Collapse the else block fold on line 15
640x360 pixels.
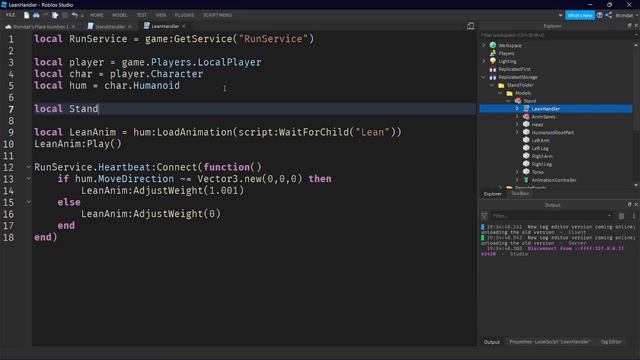tap(29, 202)
